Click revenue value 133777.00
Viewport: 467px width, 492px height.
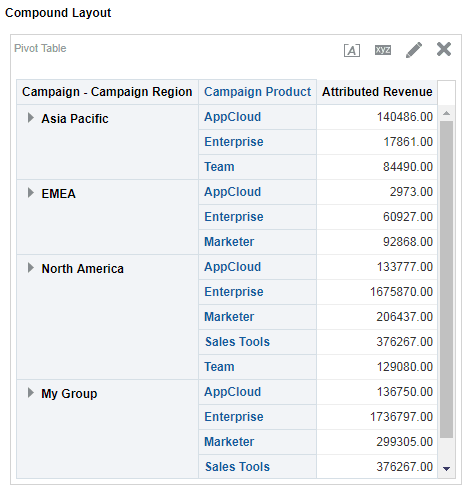pos(405,267)
